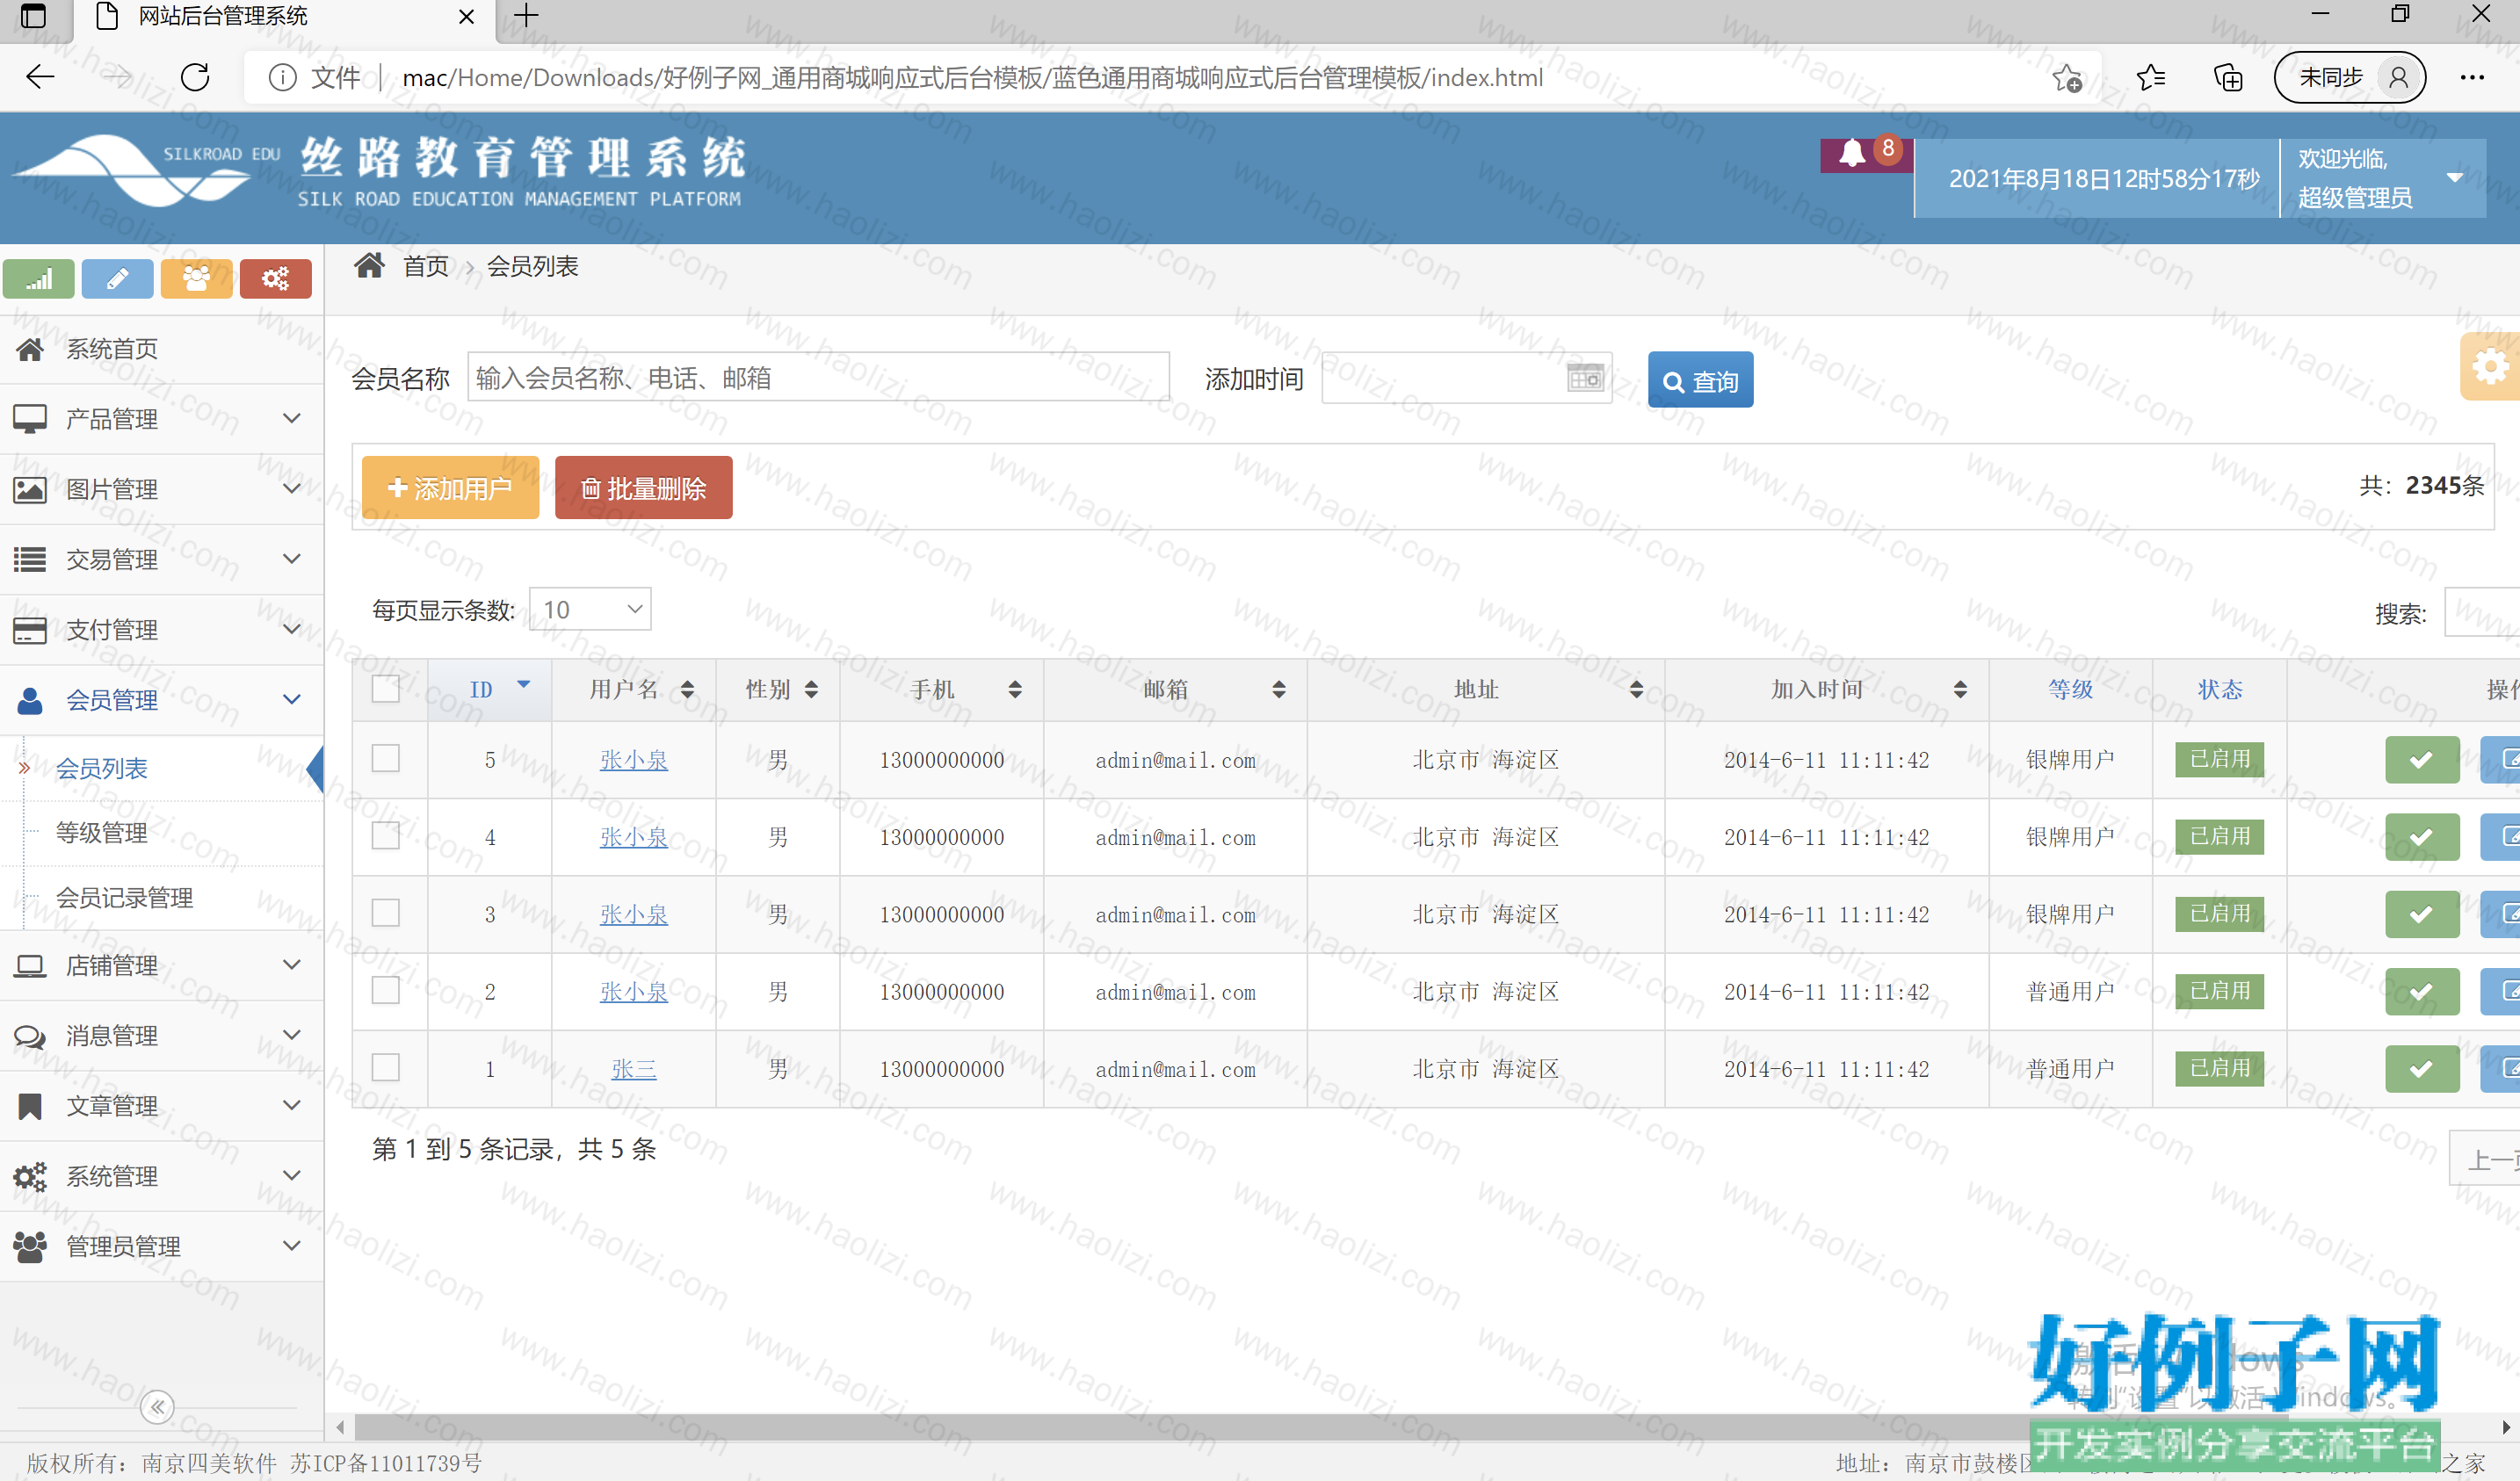
Task: Open the orange settings gear tab at right edge
Action: click(2490, 366)
